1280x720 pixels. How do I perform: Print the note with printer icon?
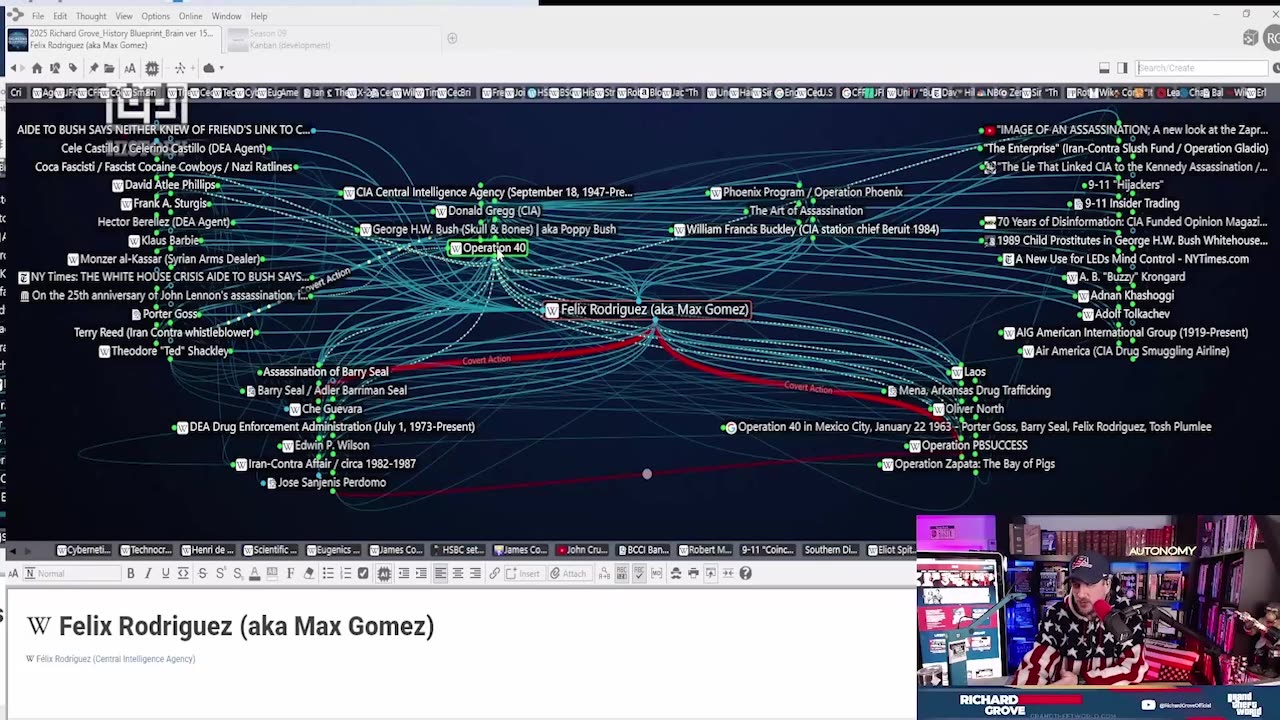(693, 573)
